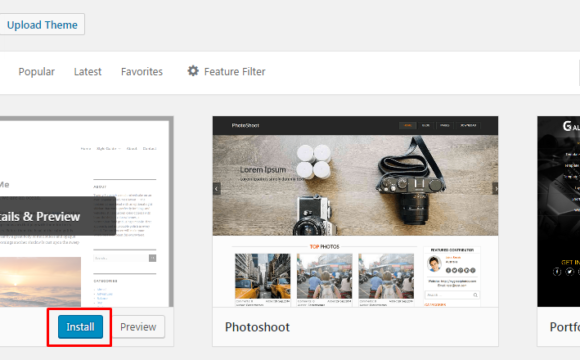Viewport: 580px width, 360px height.
Task: Click the contributor avatar in Photoshoot preview
Action: point(434,264)
